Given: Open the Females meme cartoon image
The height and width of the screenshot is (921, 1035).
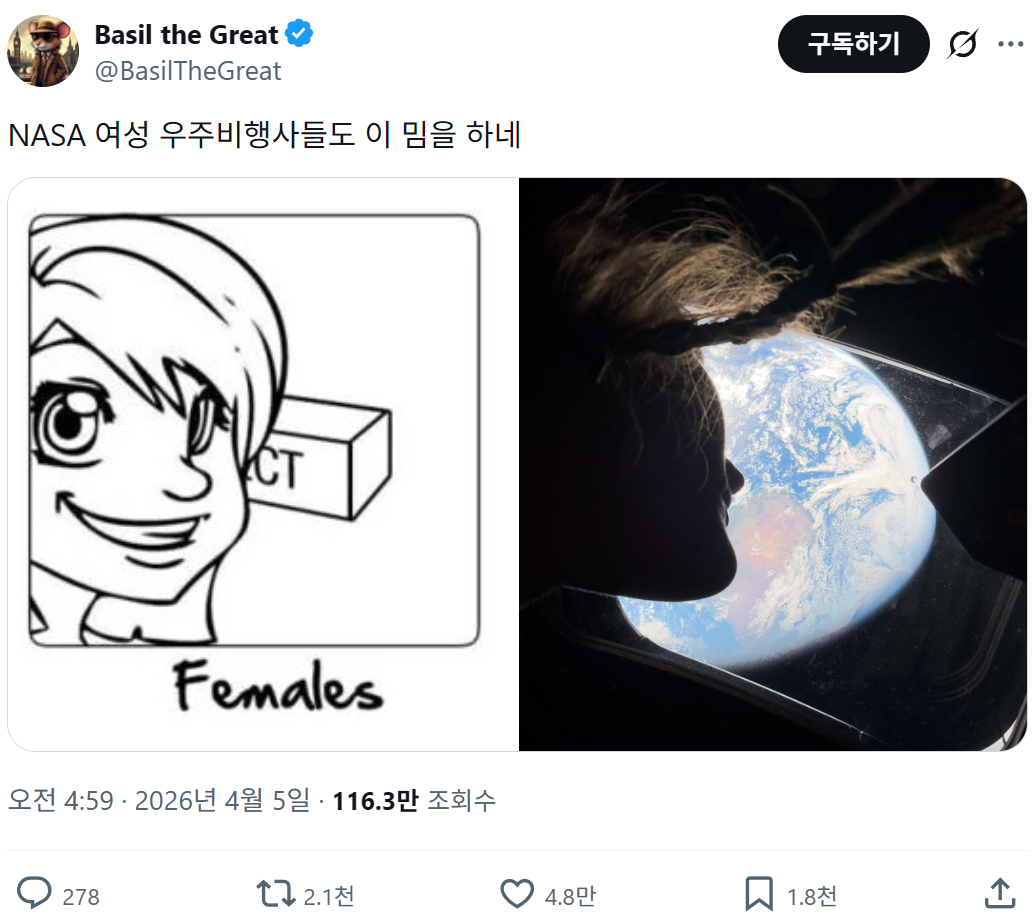Looking at the screenshot, I should point(263,464).
